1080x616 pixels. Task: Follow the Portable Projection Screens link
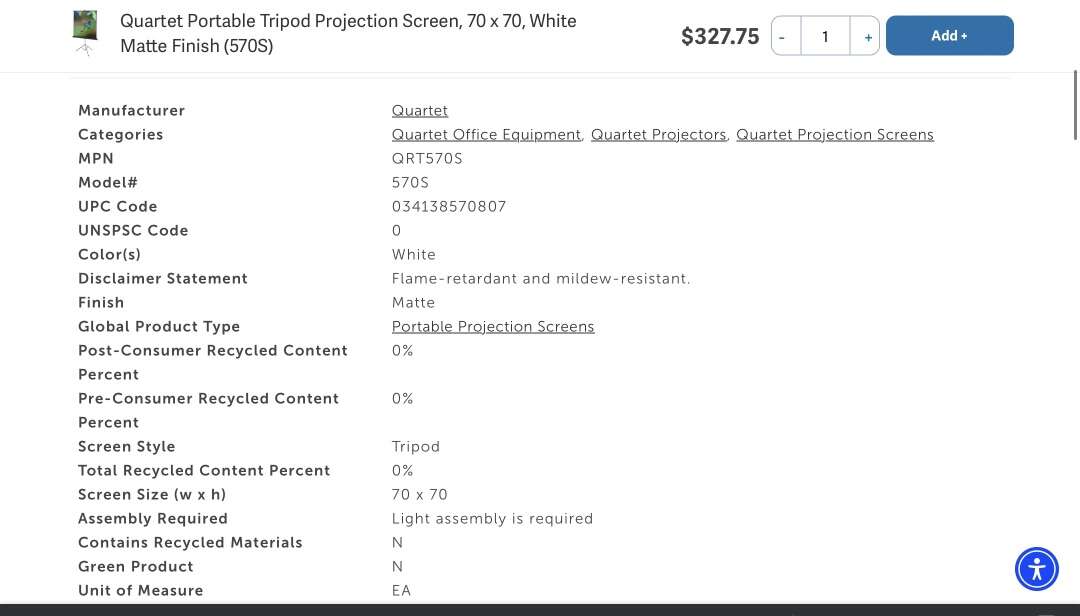(x=493, y=326)
